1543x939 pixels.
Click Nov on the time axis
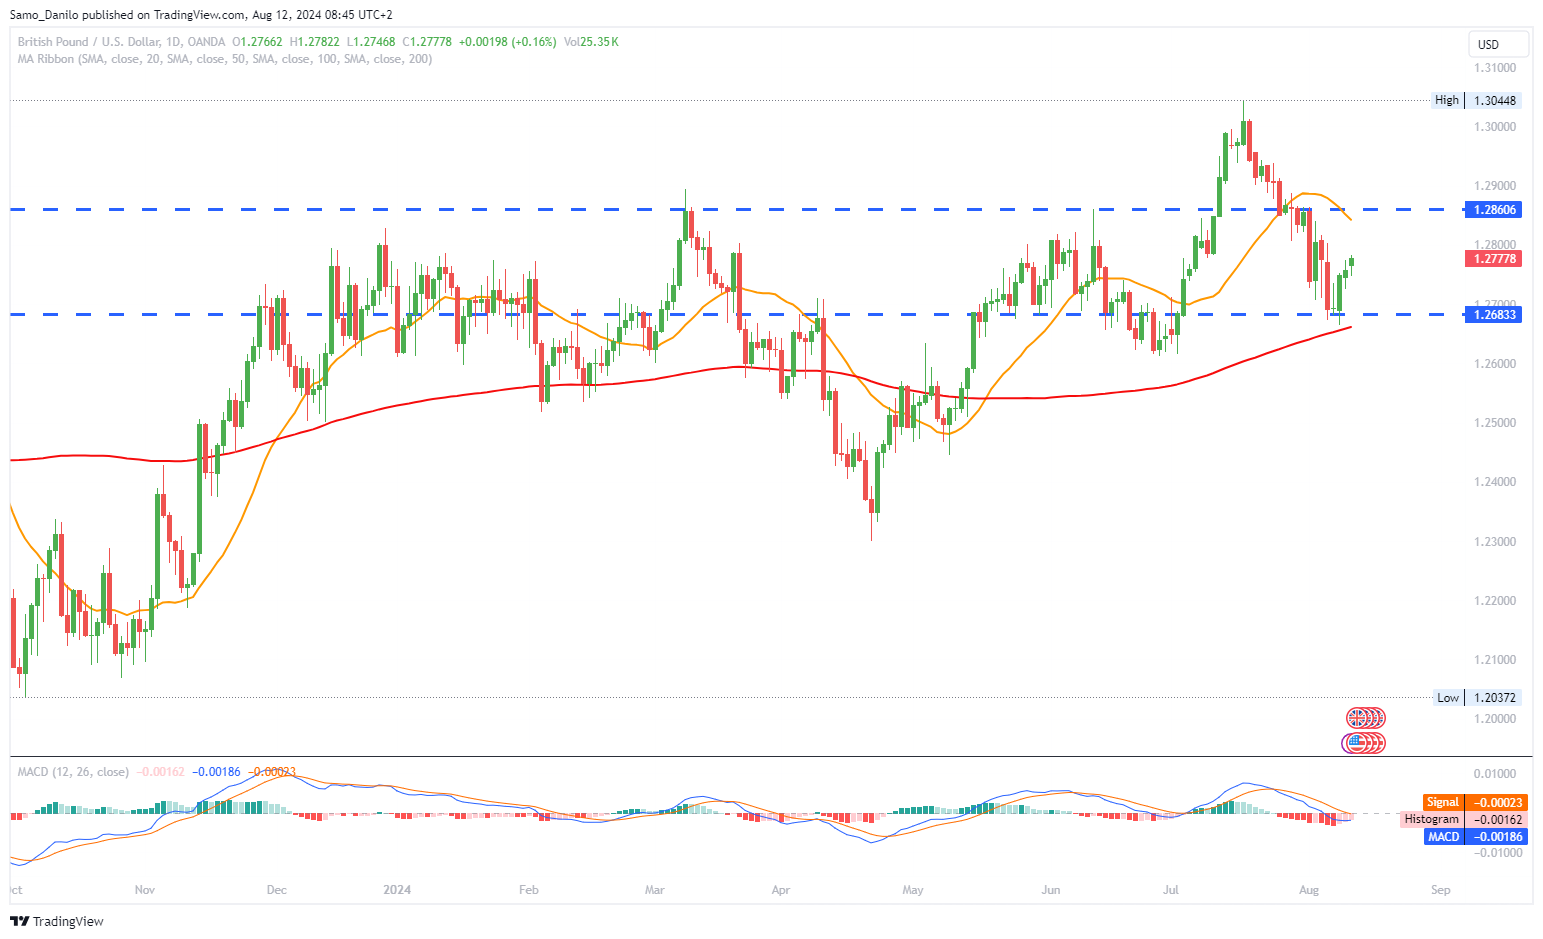click(x=145, y=890)
